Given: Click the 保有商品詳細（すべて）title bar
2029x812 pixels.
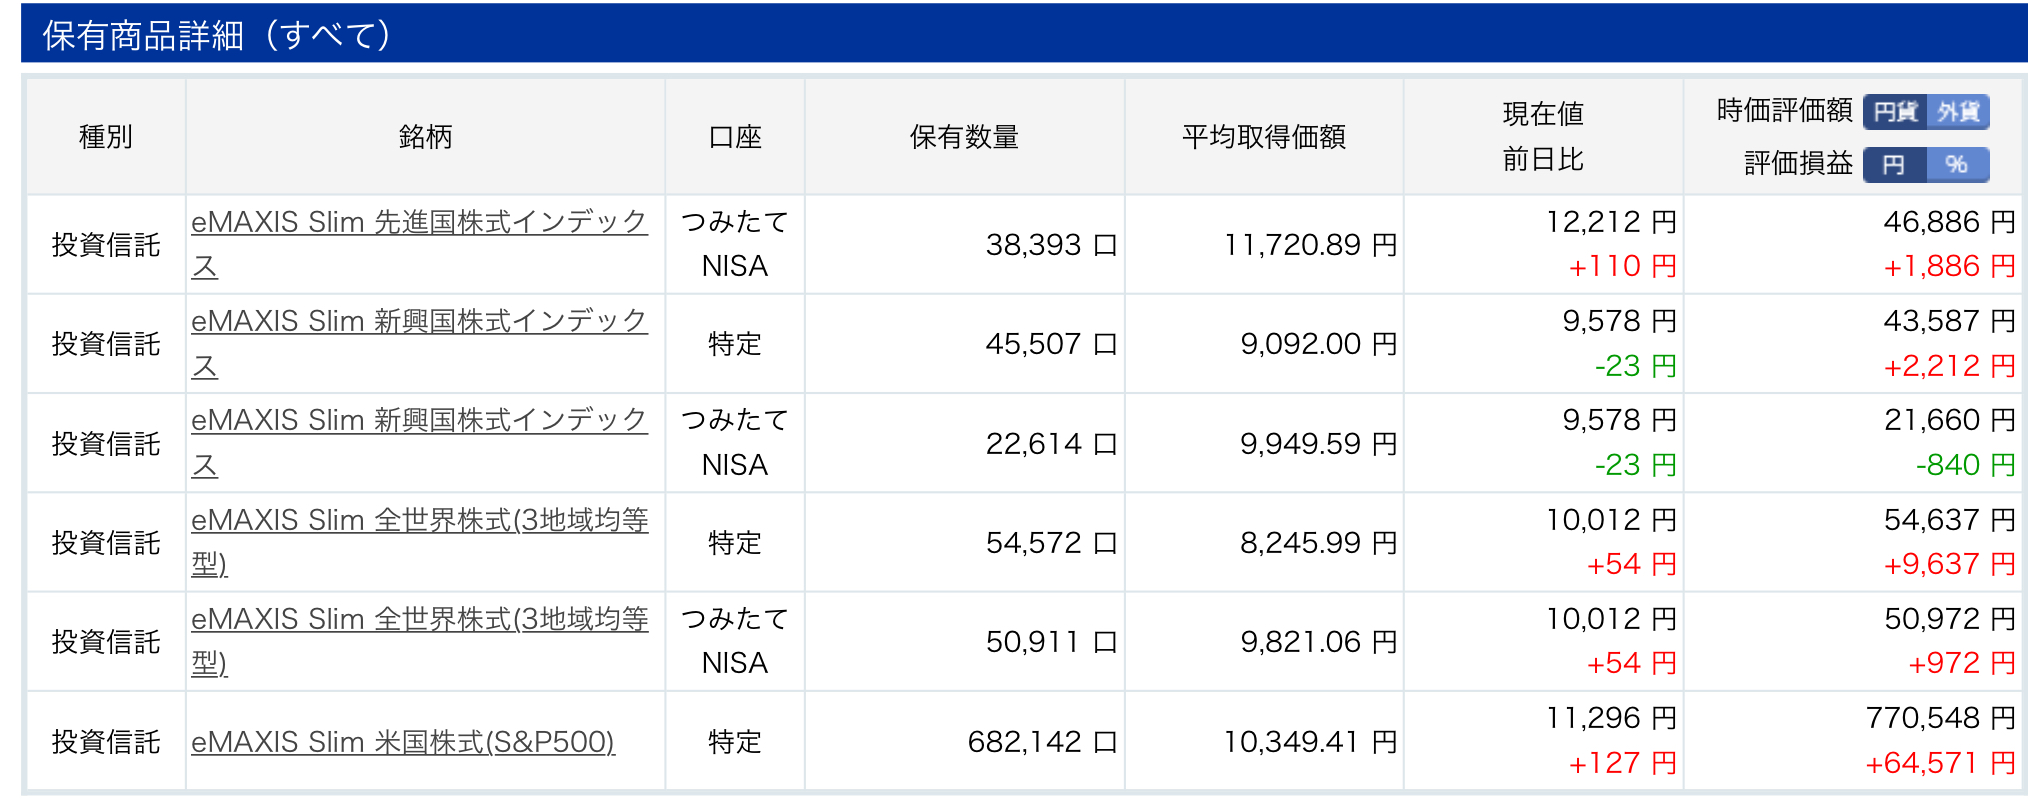Looking at the screenshot, I should tap(1024, 33).
